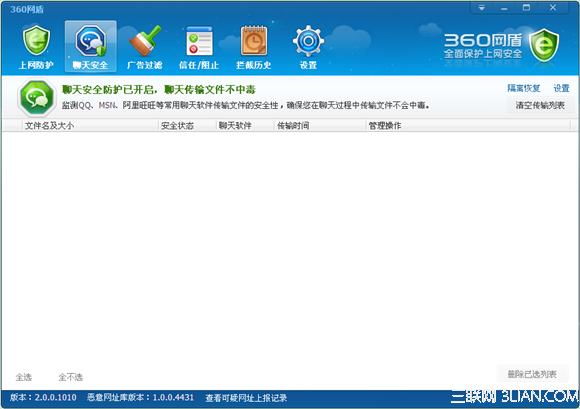Click the 全选 link
Screen dimensions: 580x409
pos(24,377)
